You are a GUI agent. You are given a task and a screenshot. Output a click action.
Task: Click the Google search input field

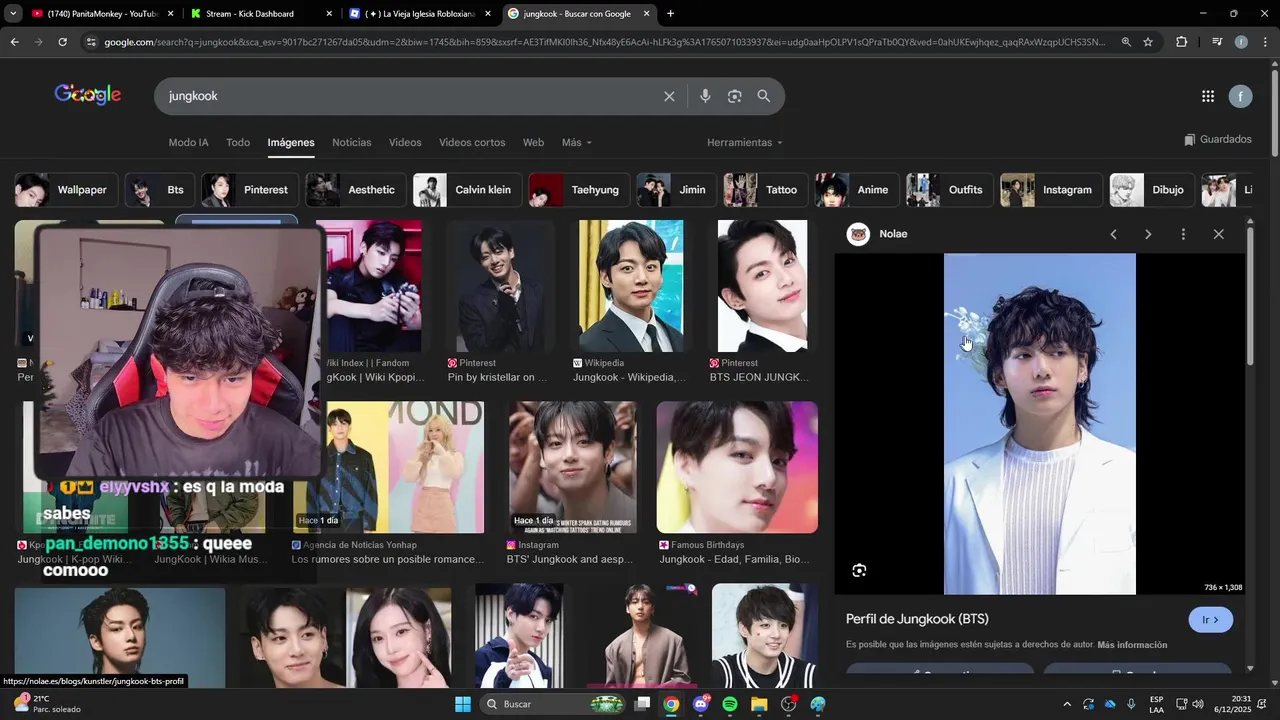(410, 96)
